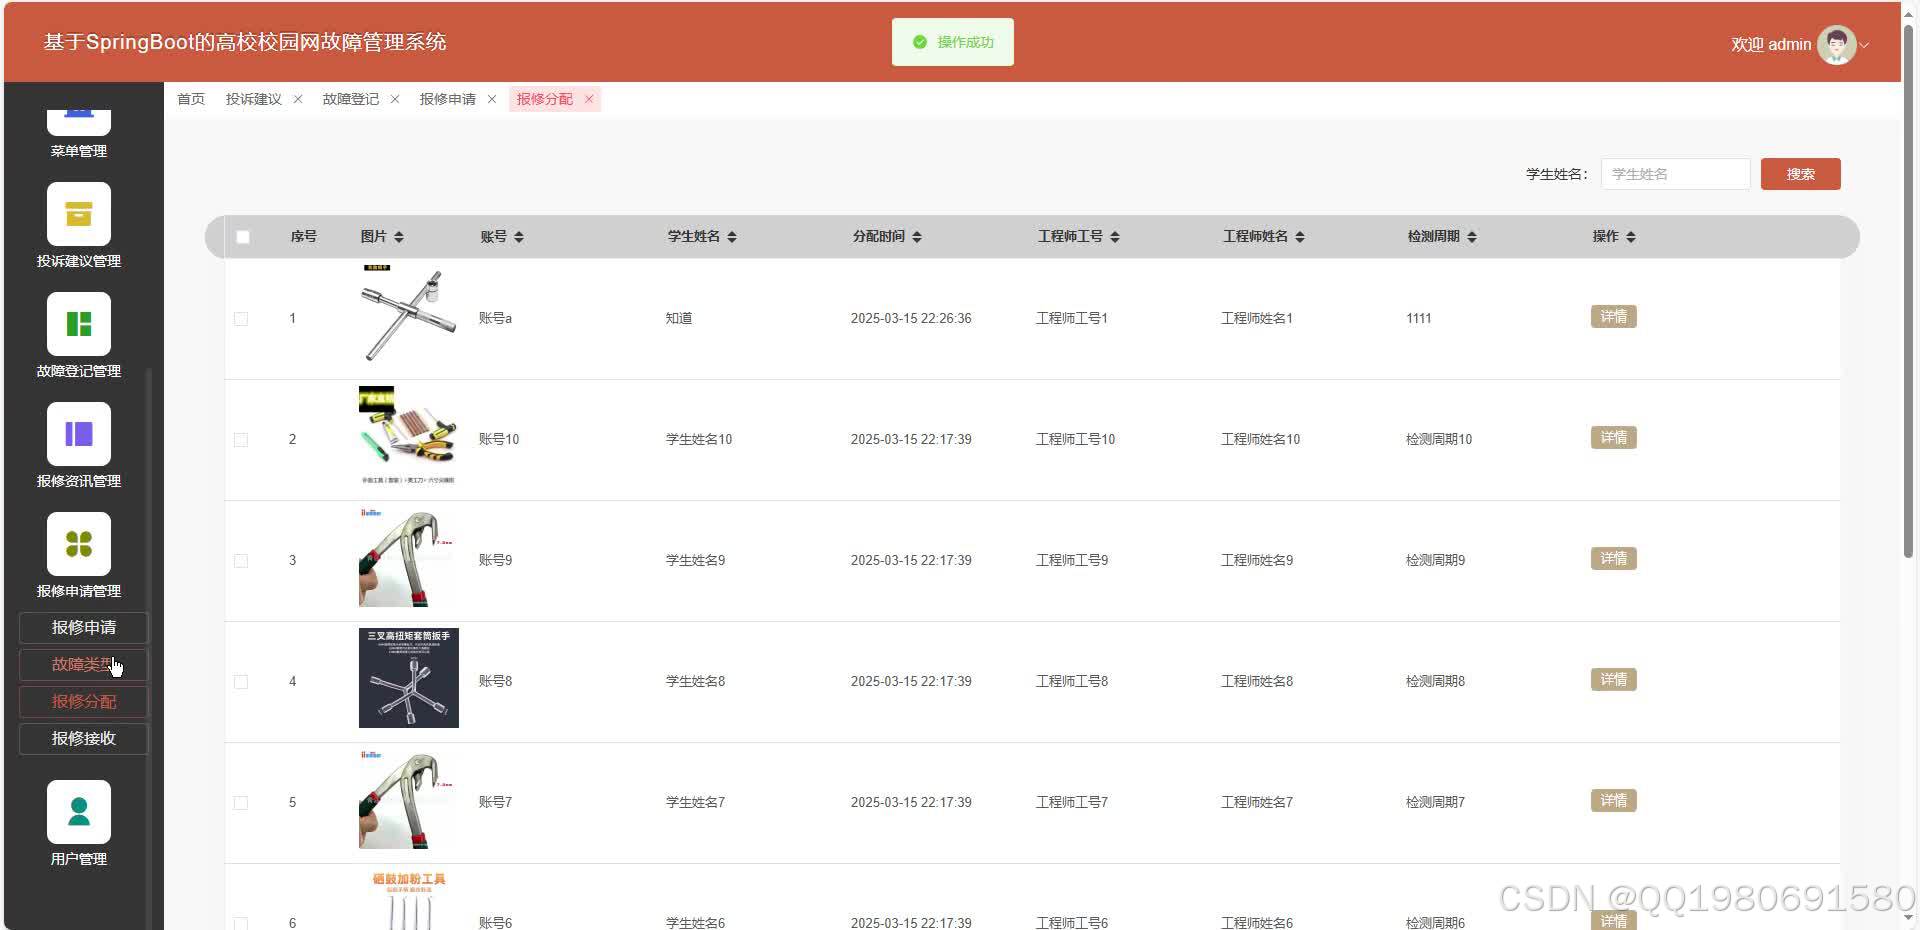Open 详情 for 账号9 row
Viewport: 1920px width, 930px height.
tap(1613, 559)
